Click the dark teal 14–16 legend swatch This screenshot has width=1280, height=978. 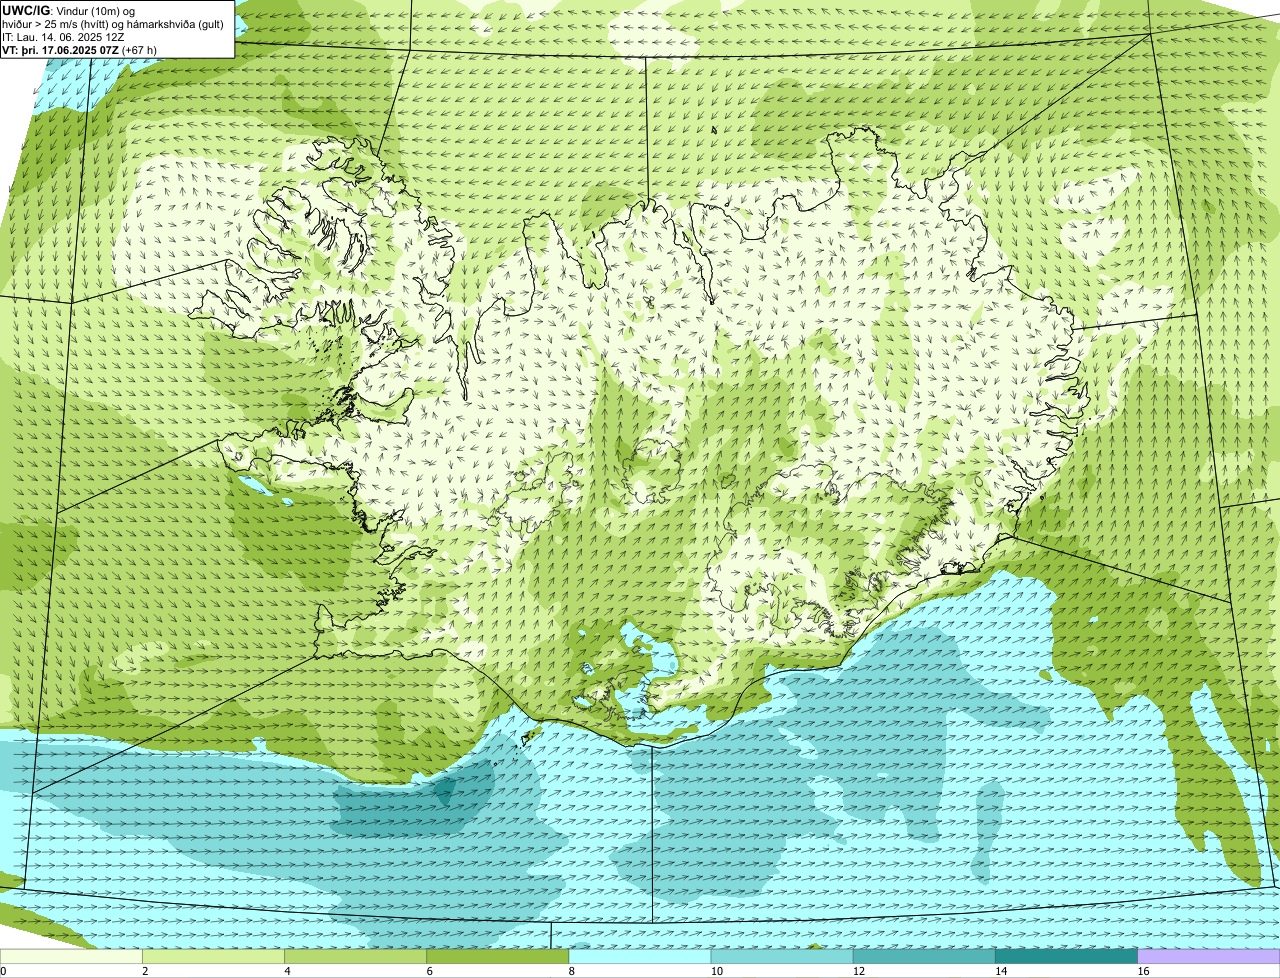coord(1066,956)
